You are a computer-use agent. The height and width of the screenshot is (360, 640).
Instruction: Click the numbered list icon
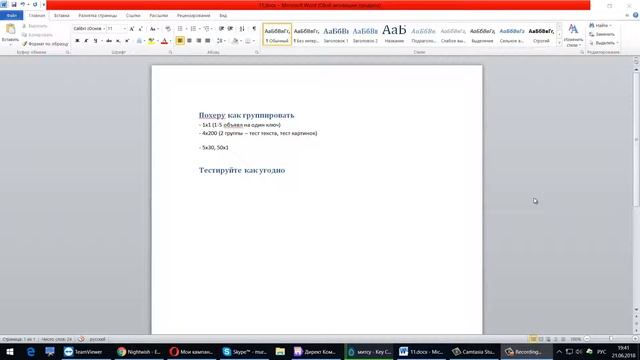(x=193, y=29)
